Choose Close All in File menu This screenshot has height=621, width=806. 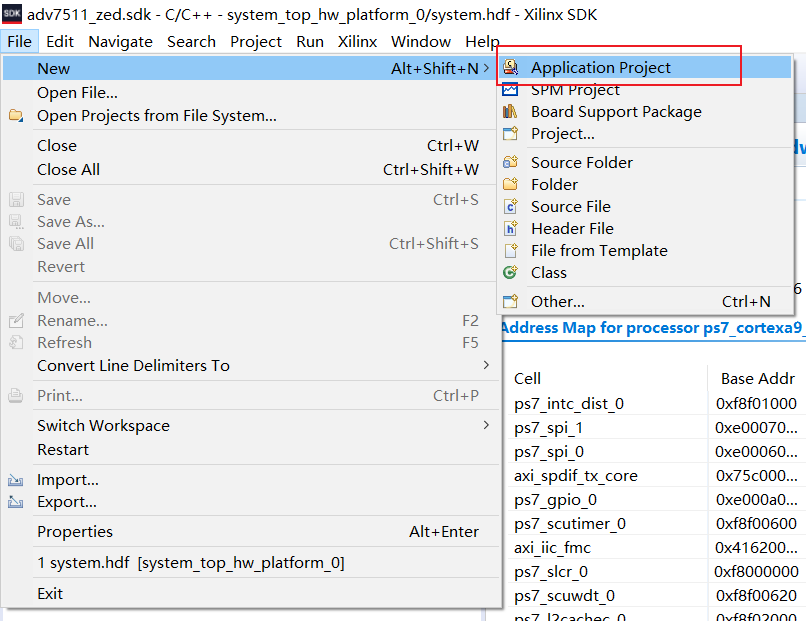pos(251,169)
